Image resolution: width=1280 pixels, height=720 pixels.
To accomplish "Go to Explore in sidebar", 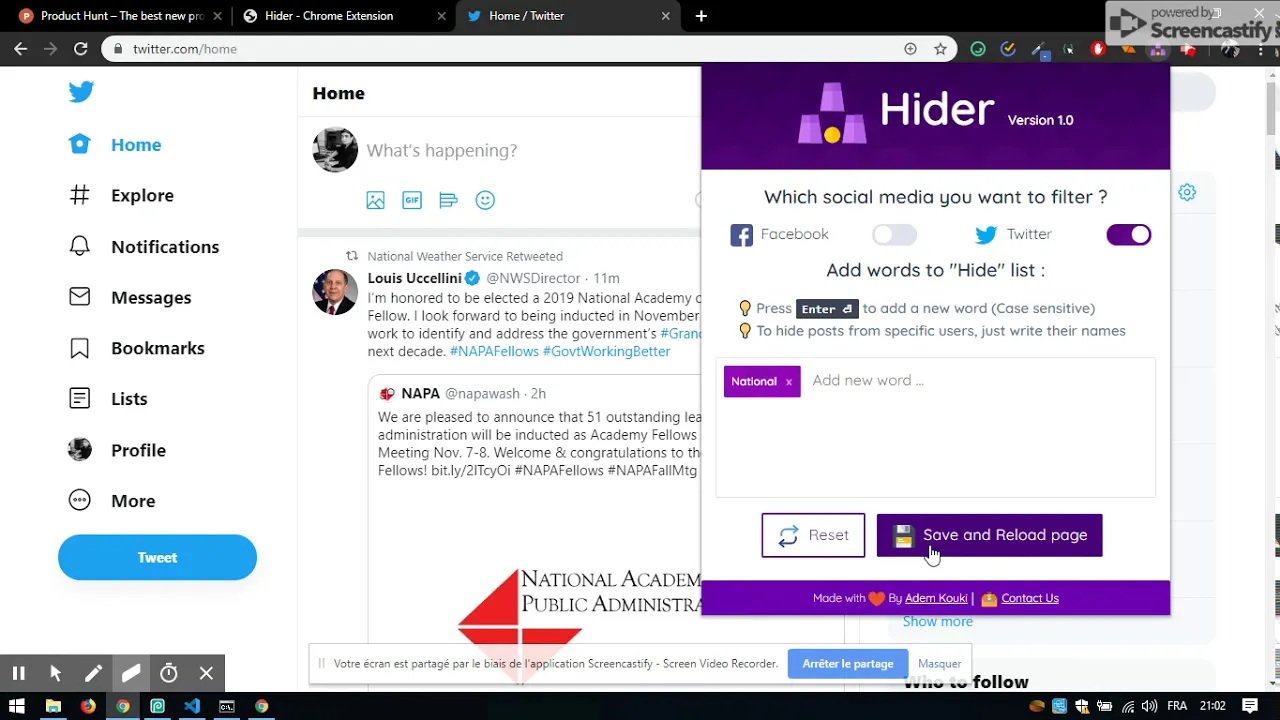I will pyautogui.click(x=121, y=195).
